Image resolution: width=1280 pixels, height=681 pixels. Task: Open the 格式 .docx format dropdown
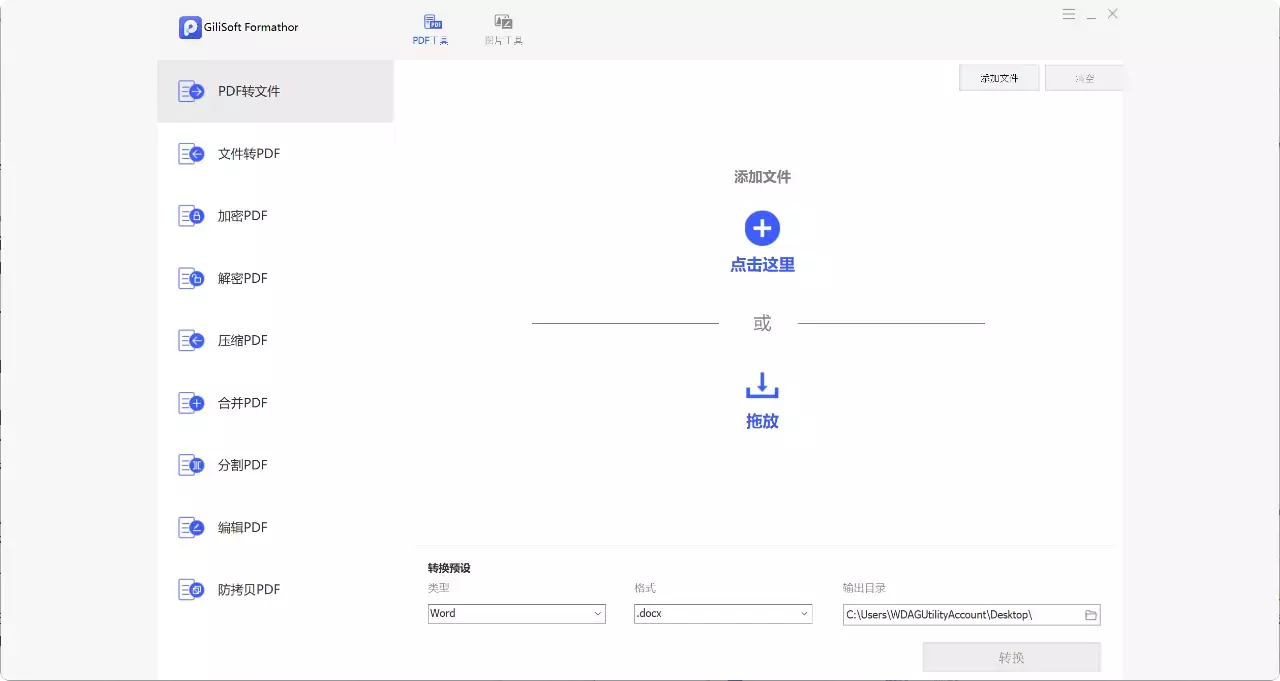click(722, 613)
